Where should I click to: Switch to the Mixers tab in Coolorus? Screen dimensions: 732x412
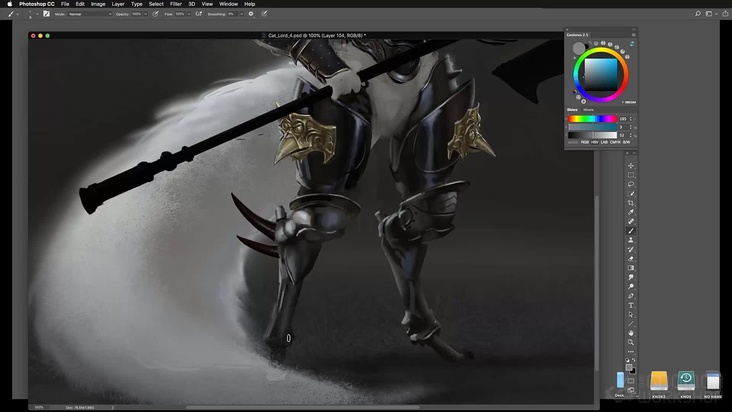click(588, 110)
